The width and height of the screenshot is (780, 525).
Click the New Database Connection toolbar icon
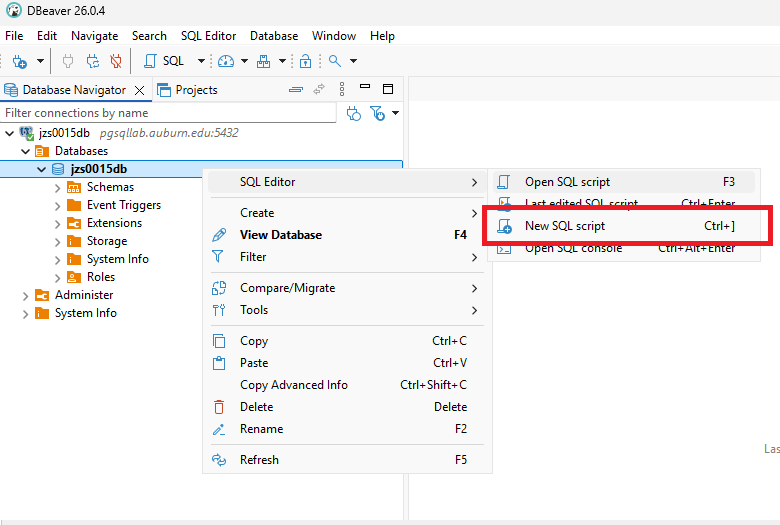tap(19, 61)
